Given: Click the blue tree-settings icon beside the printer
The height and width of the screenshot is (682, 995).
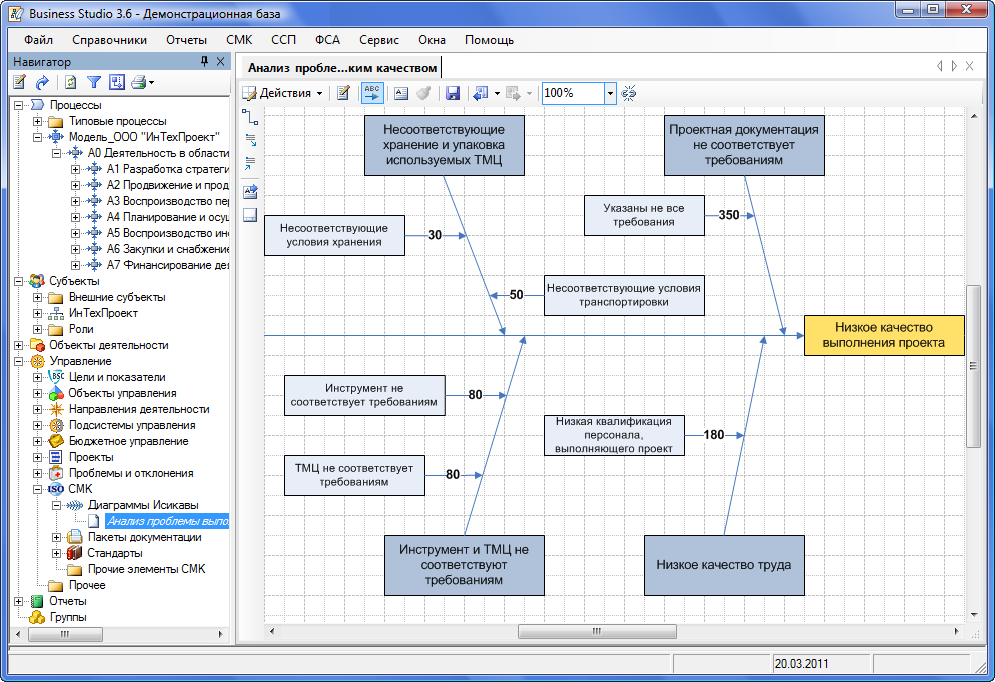Looking at the screenshot, I should click(x=117, y=82).
